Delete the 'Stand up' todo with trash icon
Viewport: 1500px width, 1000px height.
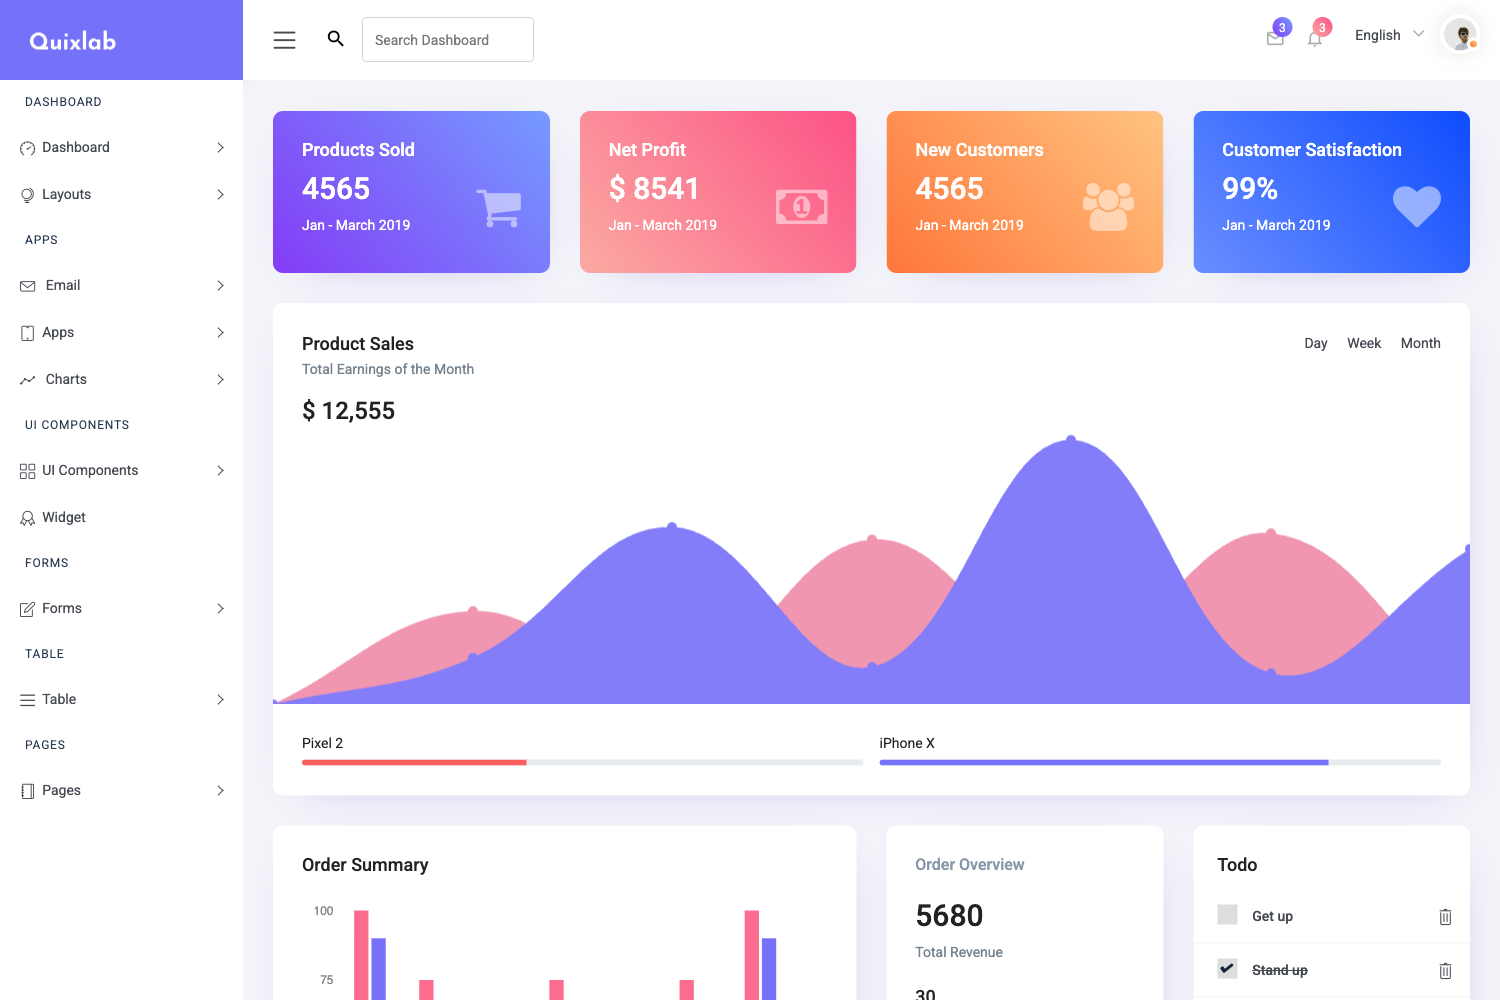[1445, 971]
